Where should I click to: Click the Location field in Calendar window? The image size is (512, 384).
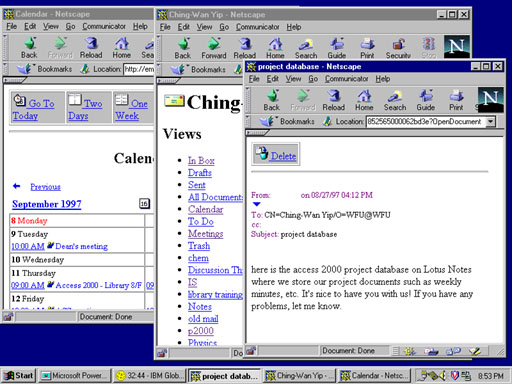click(139, 69)
